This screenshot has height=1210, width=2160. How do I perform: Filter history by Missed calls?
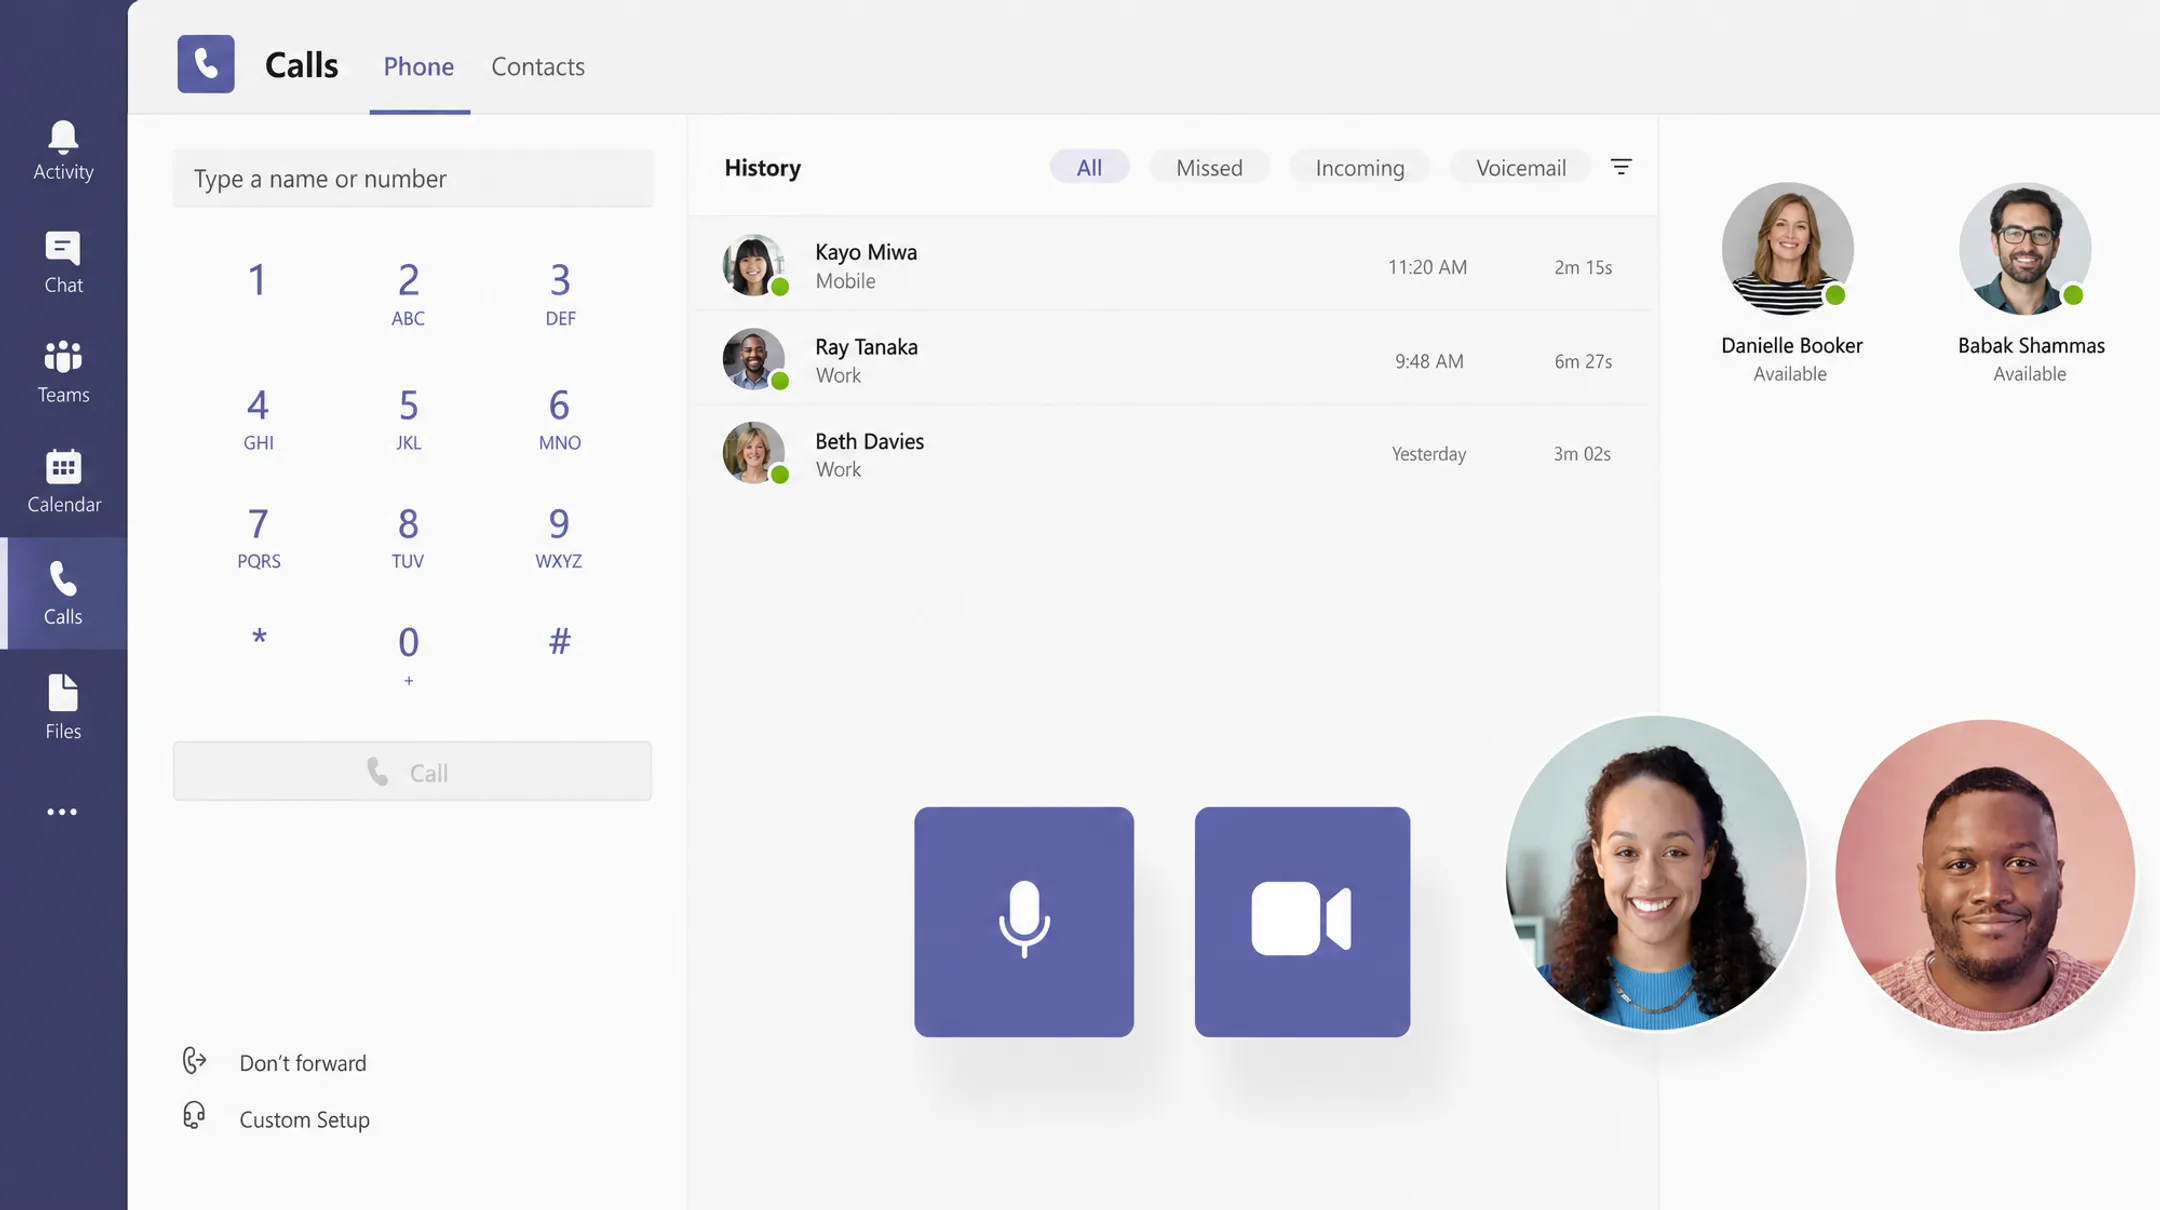pyautogui.click(x=1209, y=167)
